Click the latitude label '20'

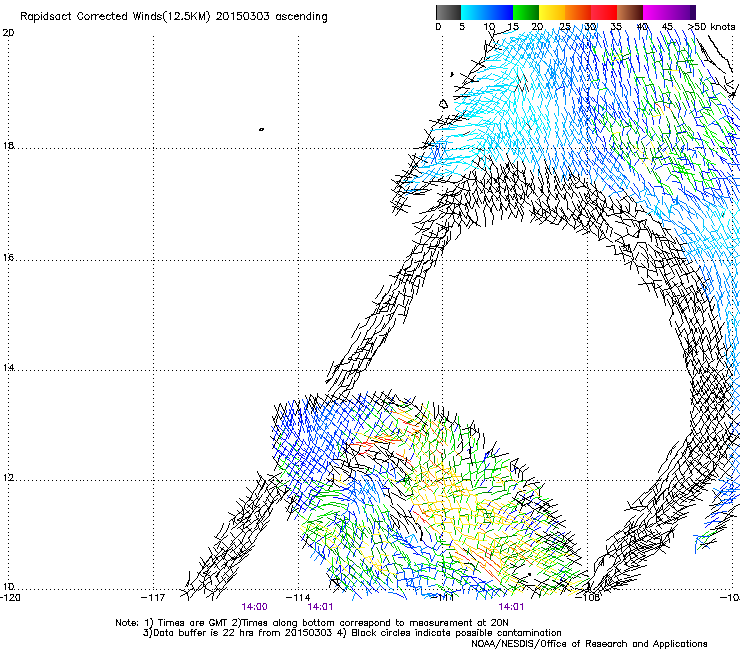[8, 33]
